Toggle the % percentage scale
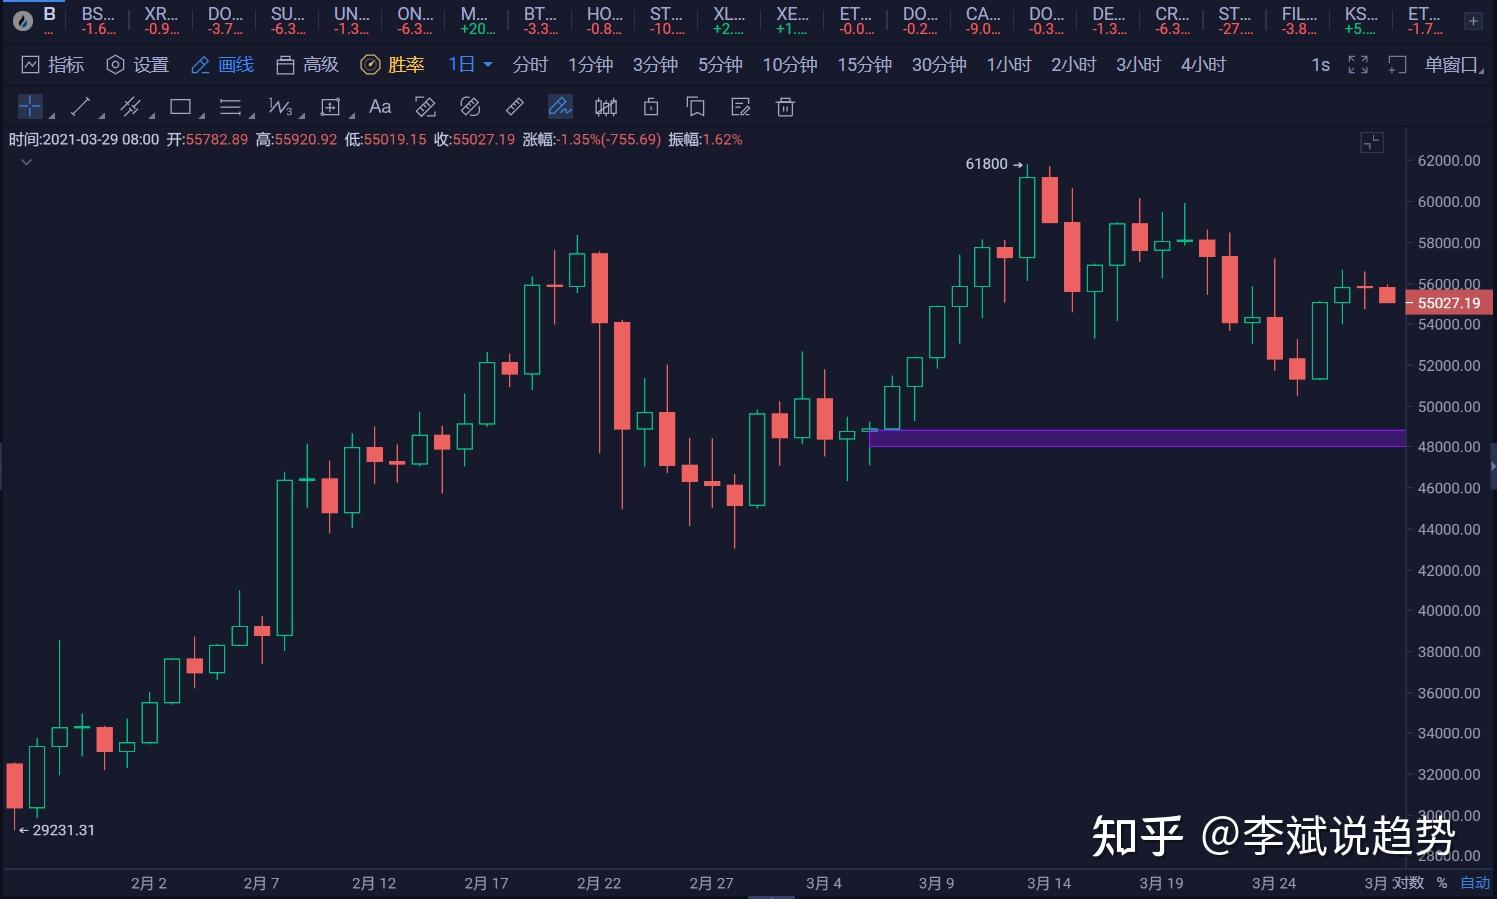This screenshot has height=899, width=1497. click(x=1442, y=883)
